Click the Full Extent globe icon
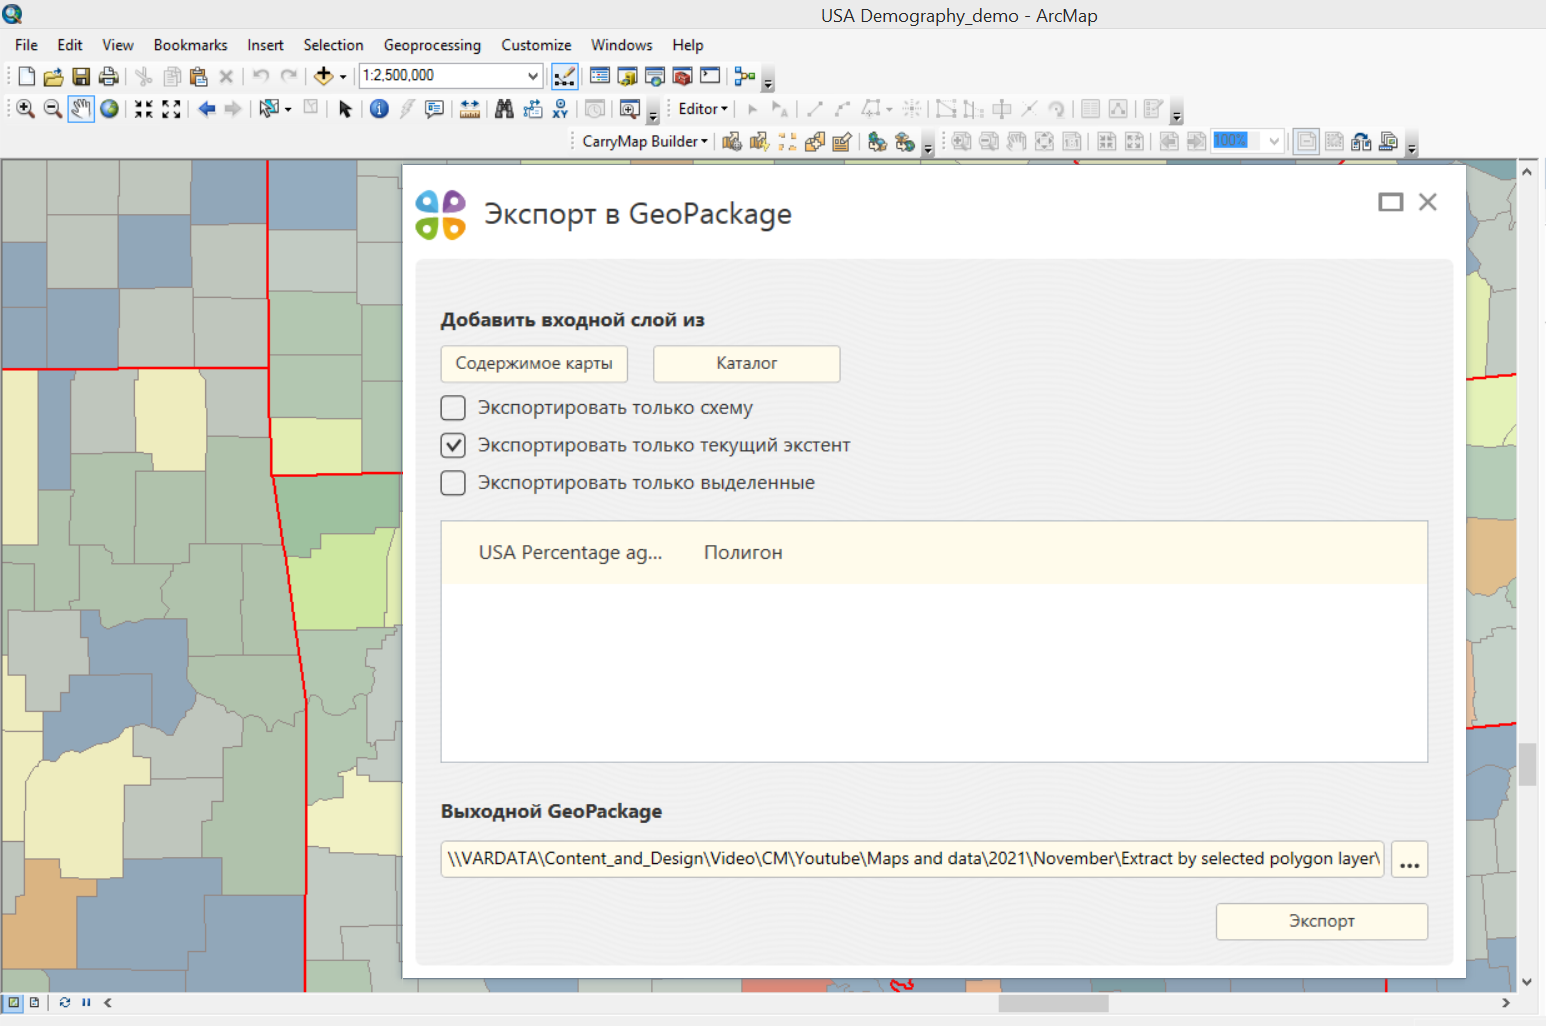The image size is (1546, 1026). click(x=109, y=109)
